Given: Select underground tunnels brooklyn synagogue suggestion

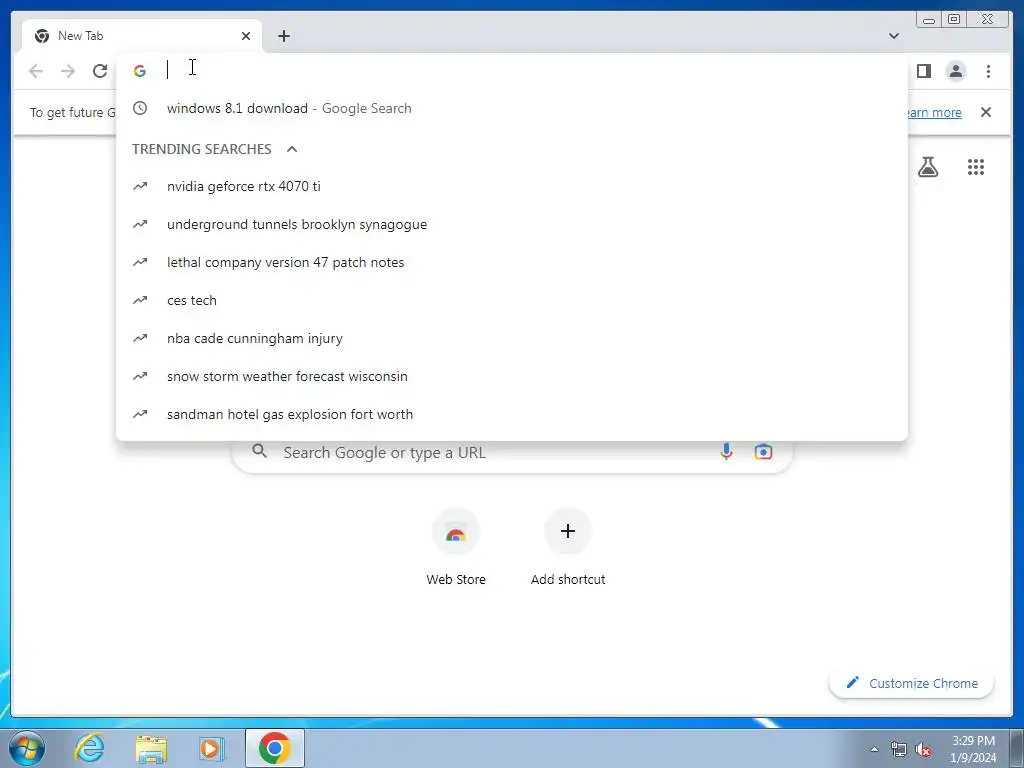Looking at the screenshot, I should click(x=511, y=224).
